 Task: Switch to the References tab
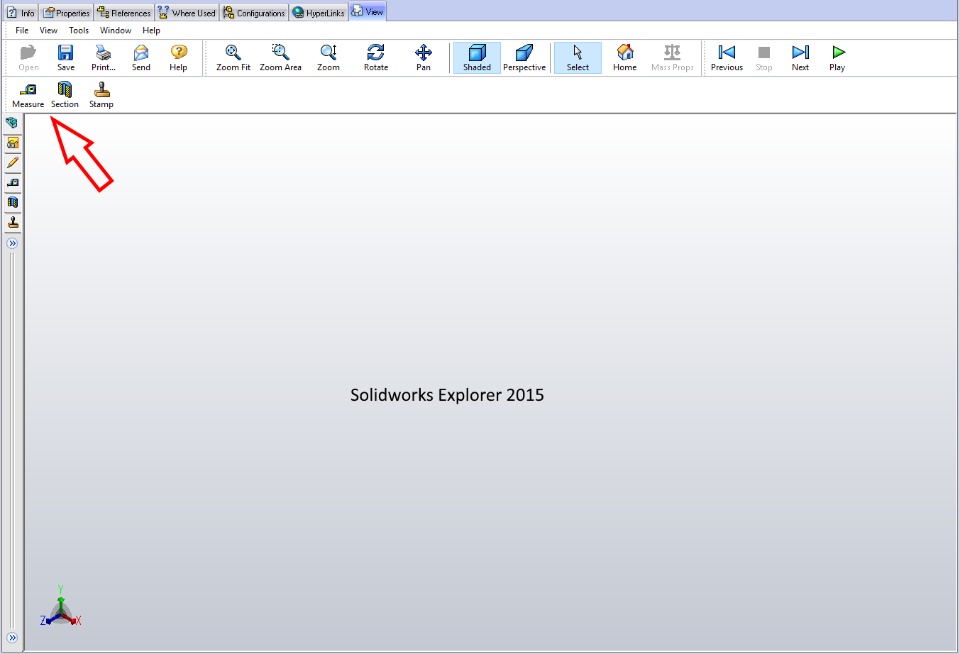click(x=124, y=12)
